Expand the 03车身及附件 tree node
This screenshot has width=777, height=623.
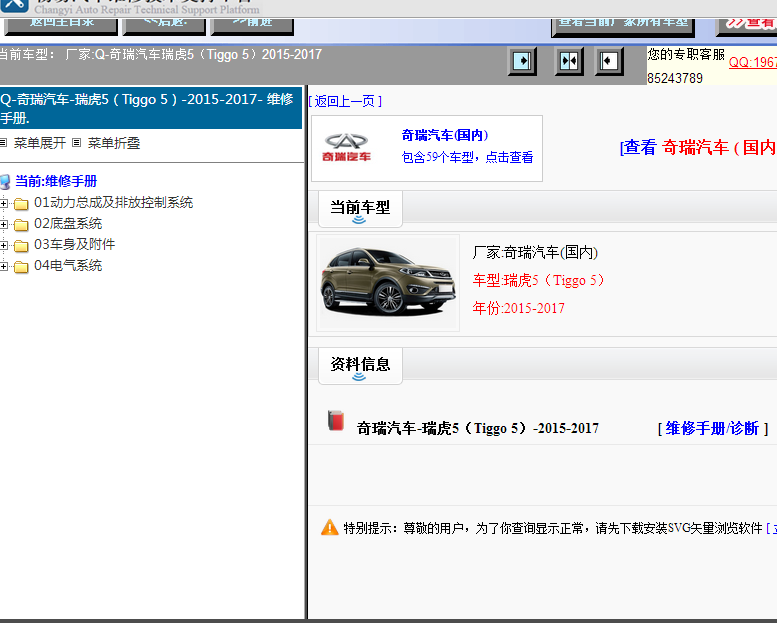(4, 245)
